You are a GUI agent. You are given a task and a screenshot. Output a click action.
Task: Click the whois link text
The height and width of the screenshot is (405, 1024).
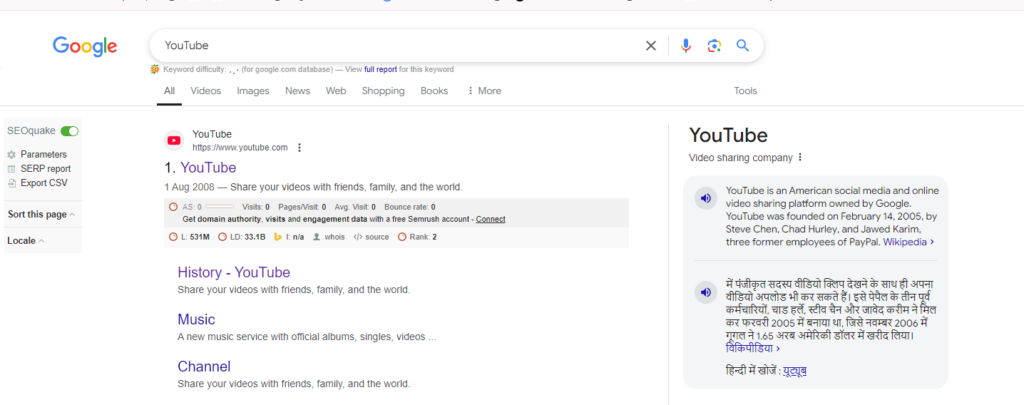[x=334, y=237]
